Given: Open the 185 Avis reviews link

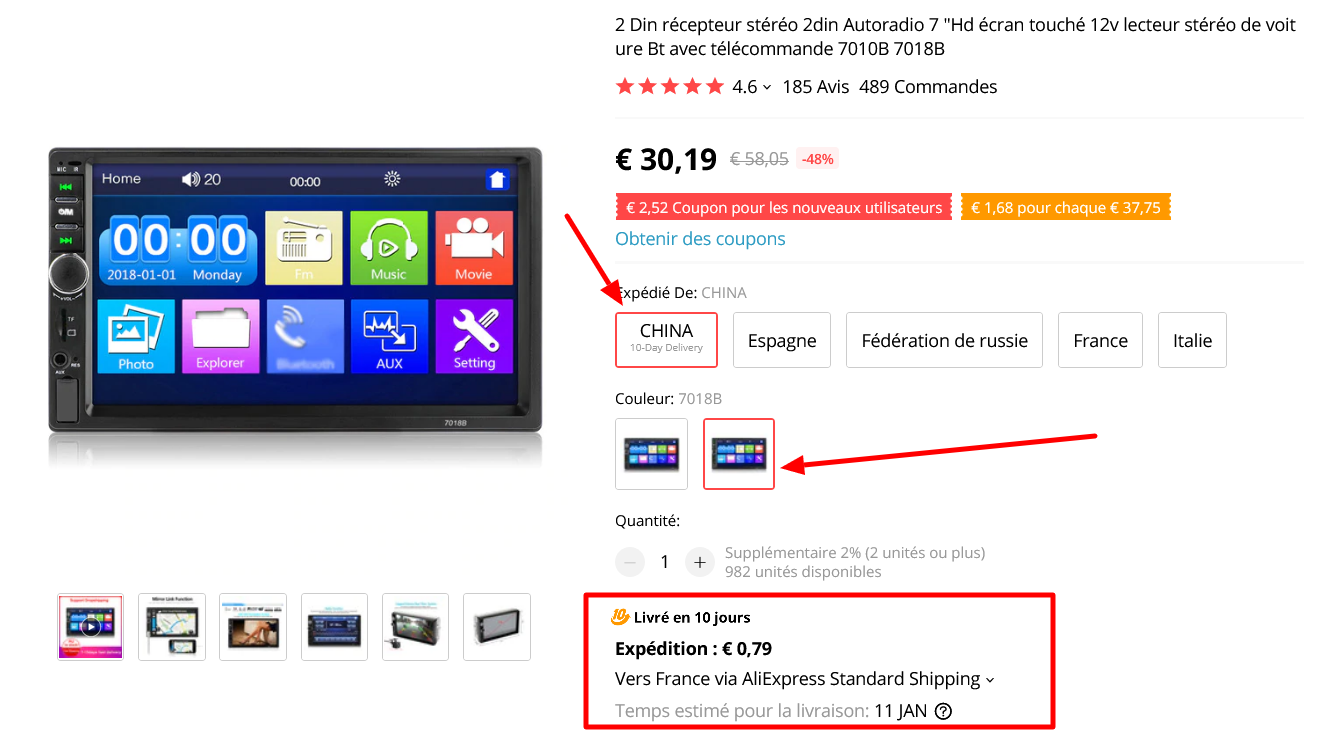Looking at the screenshot, I should [815, 87].
